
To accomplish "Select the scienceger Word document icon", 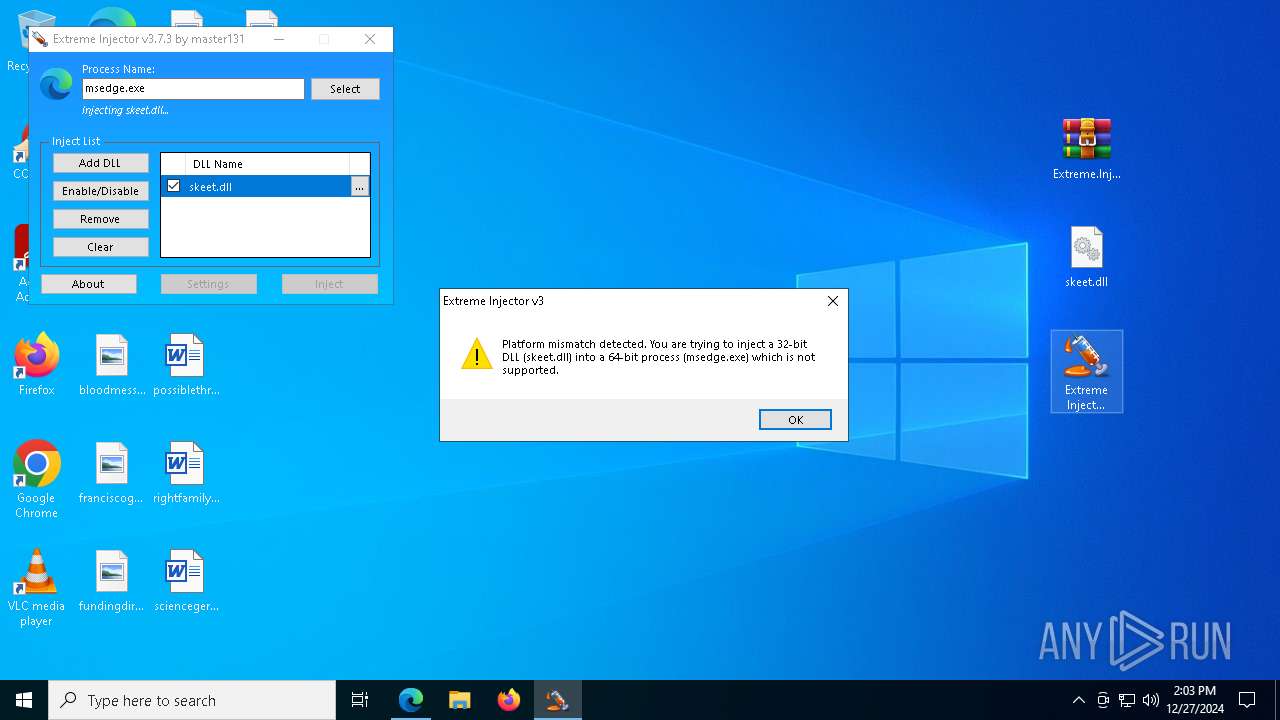I will pyautogui.click(x=185, y=580).
